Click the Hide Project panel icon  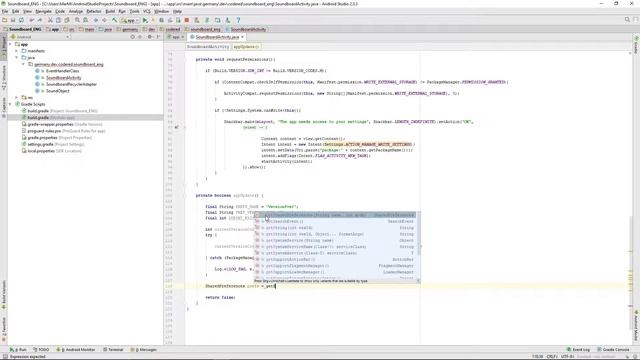[158, 37]
